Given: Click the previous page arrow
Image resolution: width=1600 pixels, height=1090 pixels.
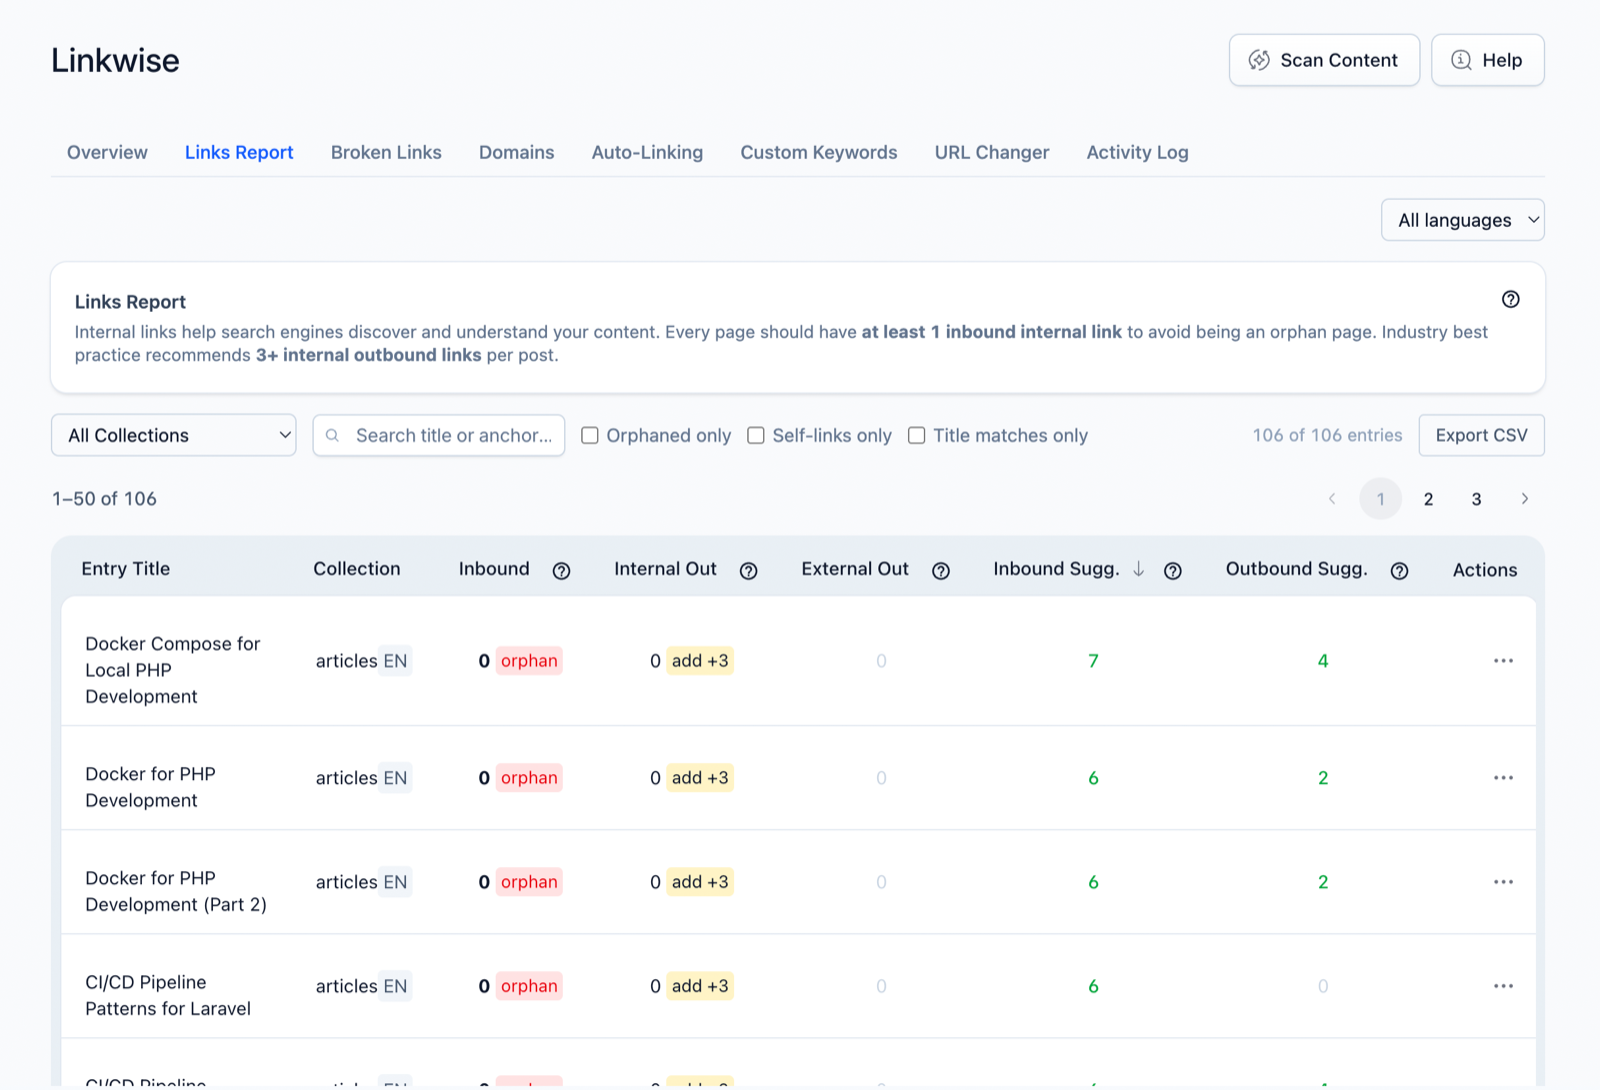Looking at the screenshot, I should (x=1332, y=498).
